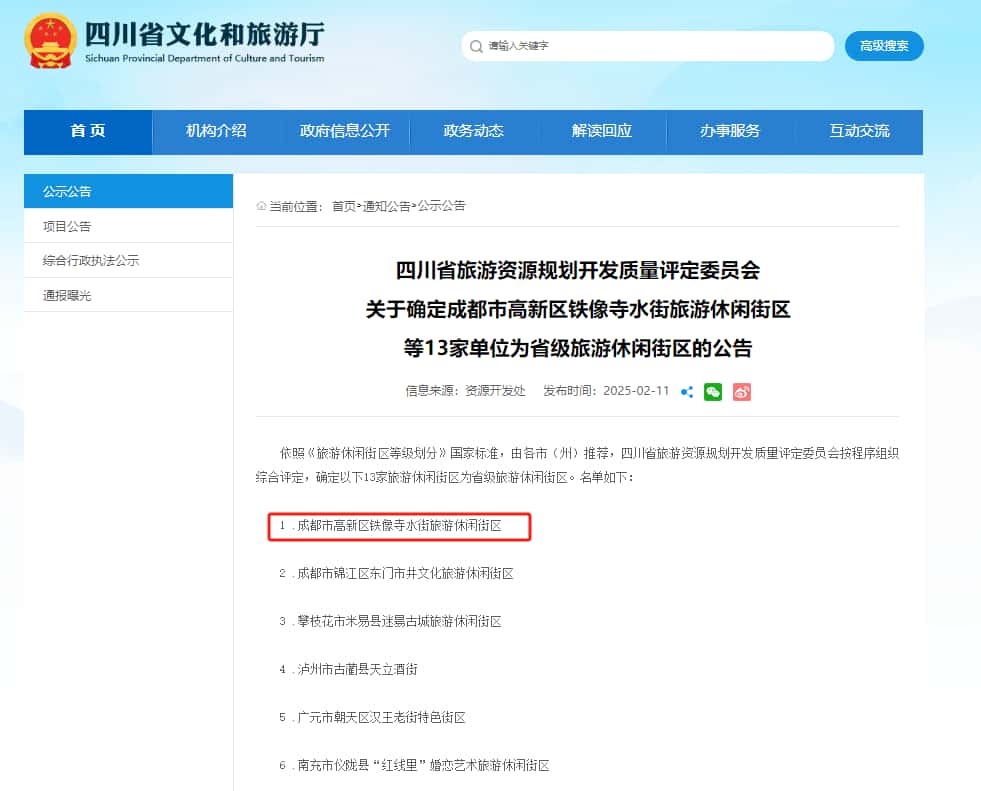
Task: Click the blue share icon
Action: [x=687, y=392]
